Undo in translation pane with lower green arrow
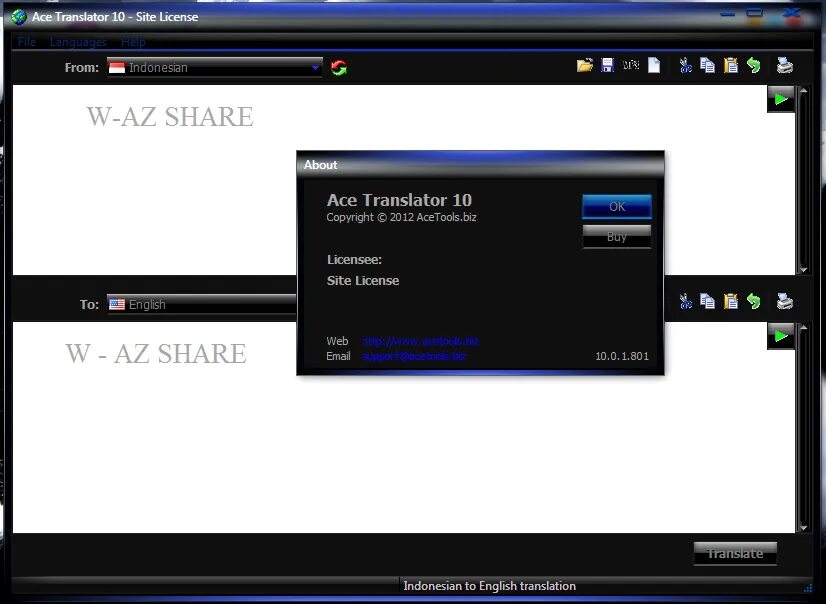 pos(754,302)
